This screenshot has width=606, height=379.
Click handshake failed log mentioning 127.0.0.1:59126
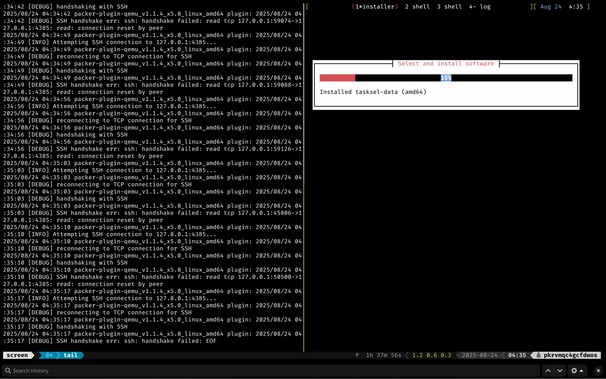tap(153, 149)
